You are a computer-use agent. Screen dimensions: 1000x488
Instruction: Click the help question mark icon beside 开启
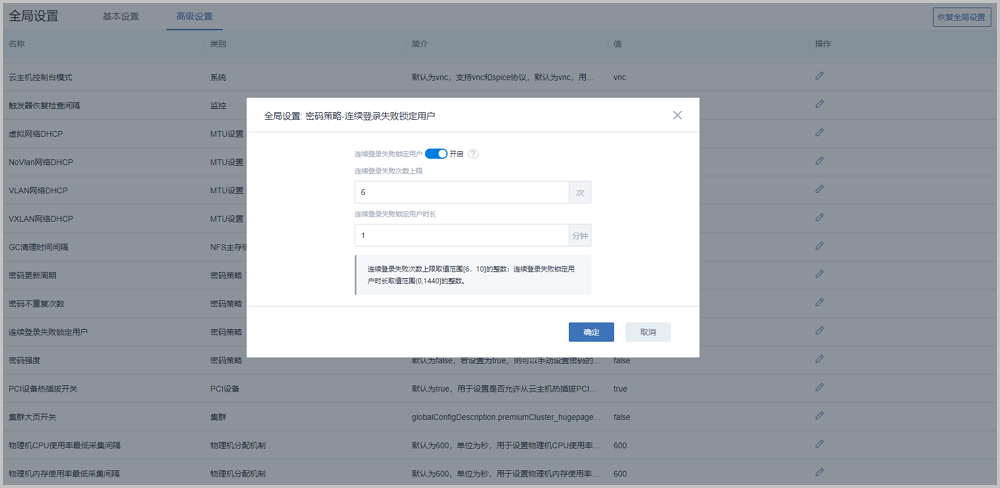point(473,154)
